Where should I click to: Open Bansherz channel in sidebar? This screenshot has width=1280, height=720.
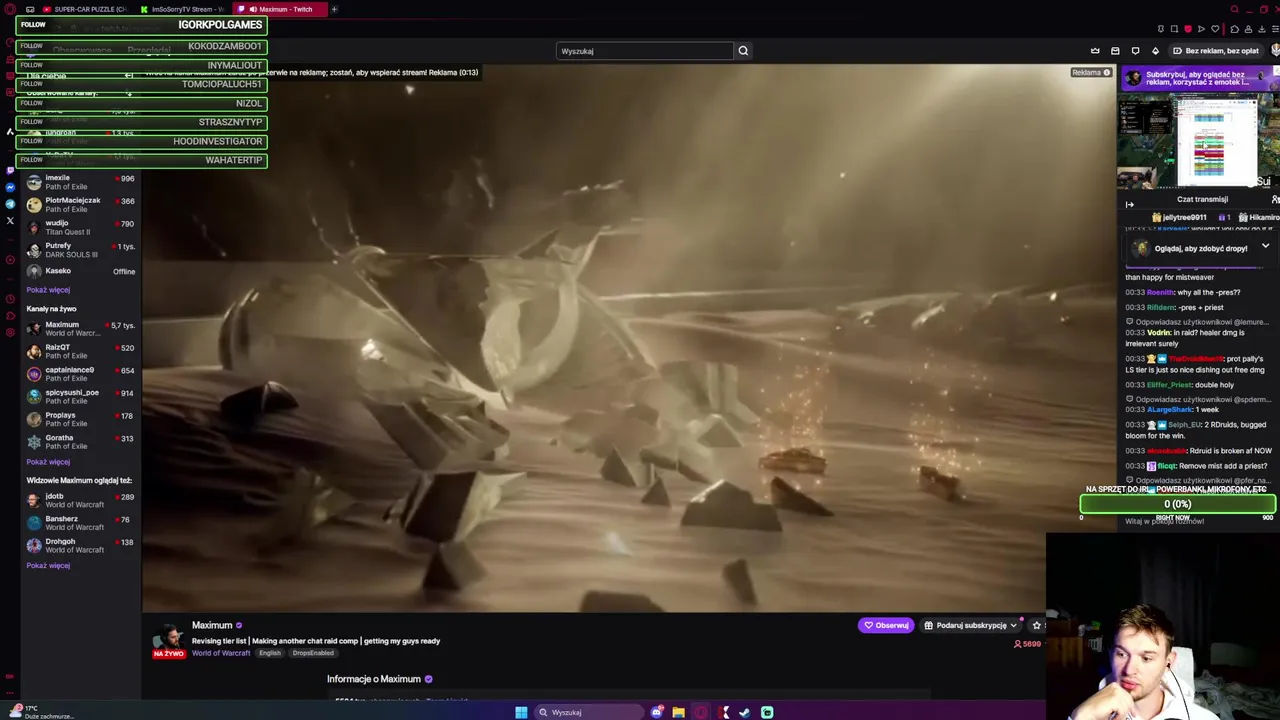(80, 523)
